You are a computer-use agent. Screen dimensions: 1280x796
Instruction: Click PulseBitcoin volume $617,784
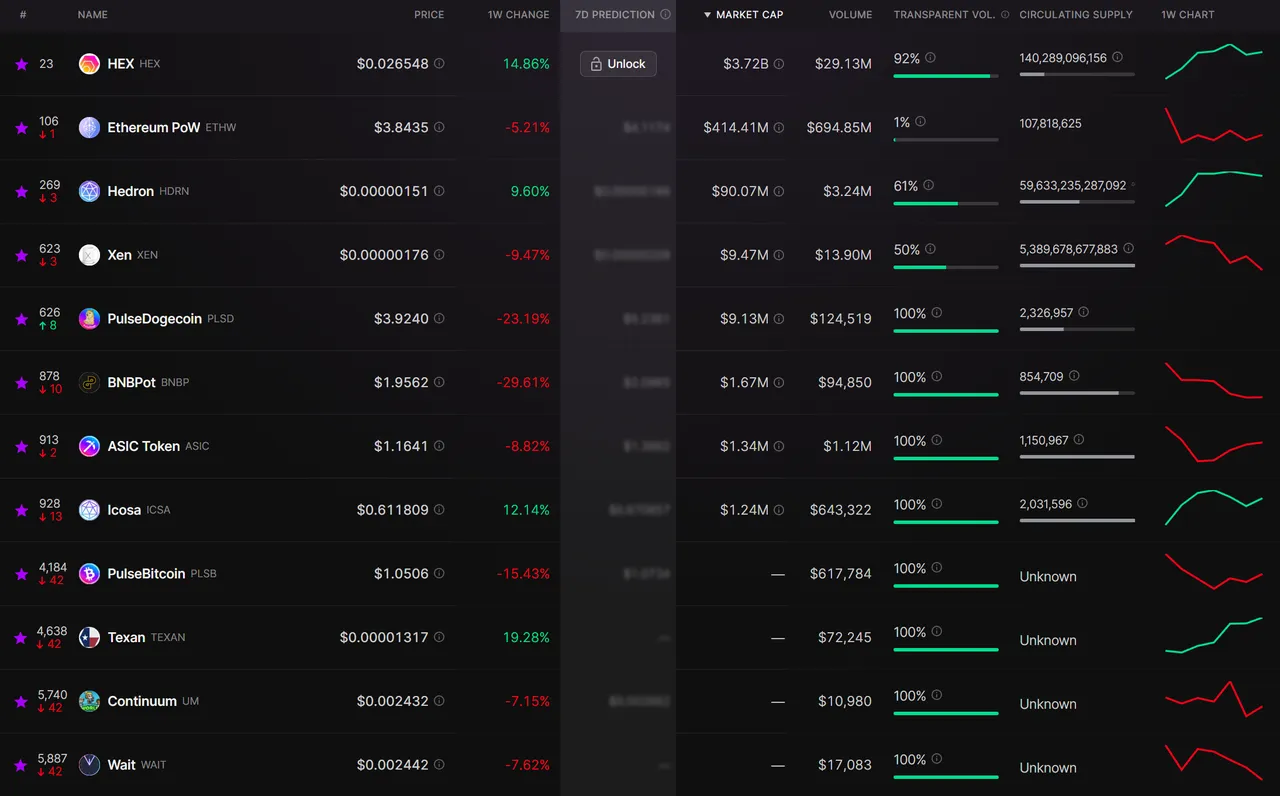tap(840, 574)
